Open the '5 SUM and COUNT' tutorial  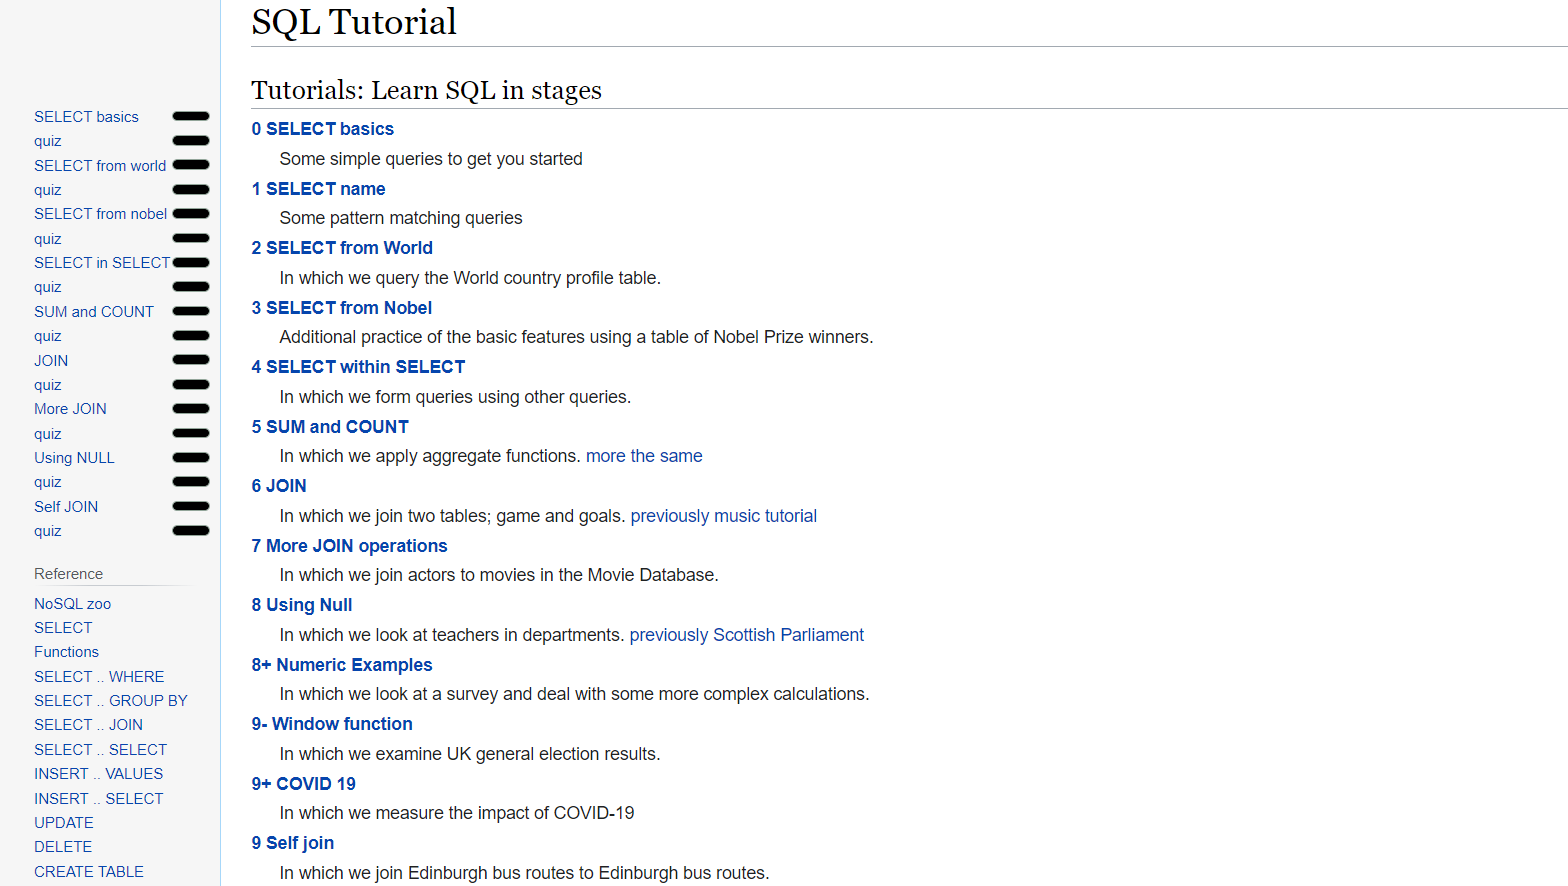[330, 427]
